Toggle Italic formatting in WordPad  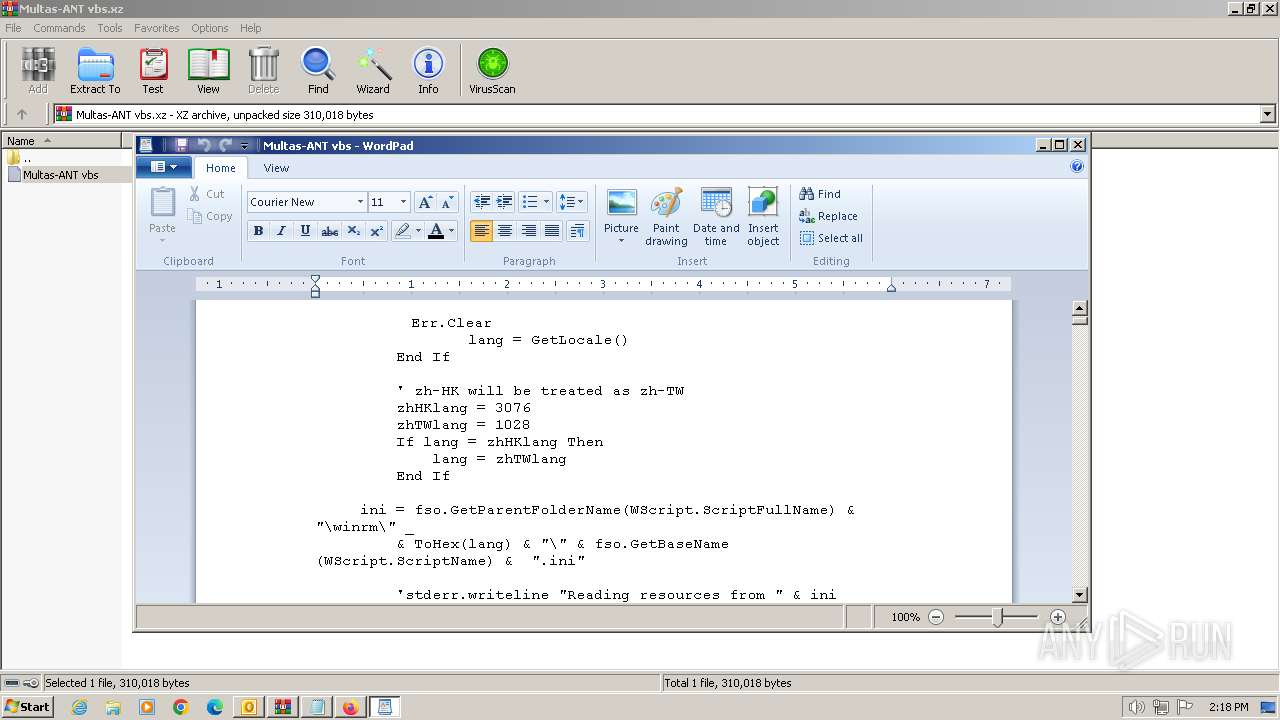281,231
